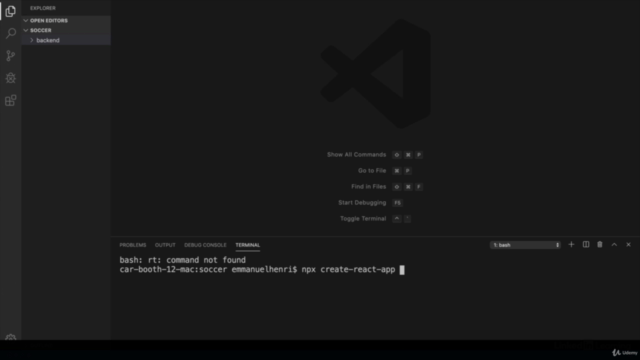Expand the backend folder

point(66,40)
